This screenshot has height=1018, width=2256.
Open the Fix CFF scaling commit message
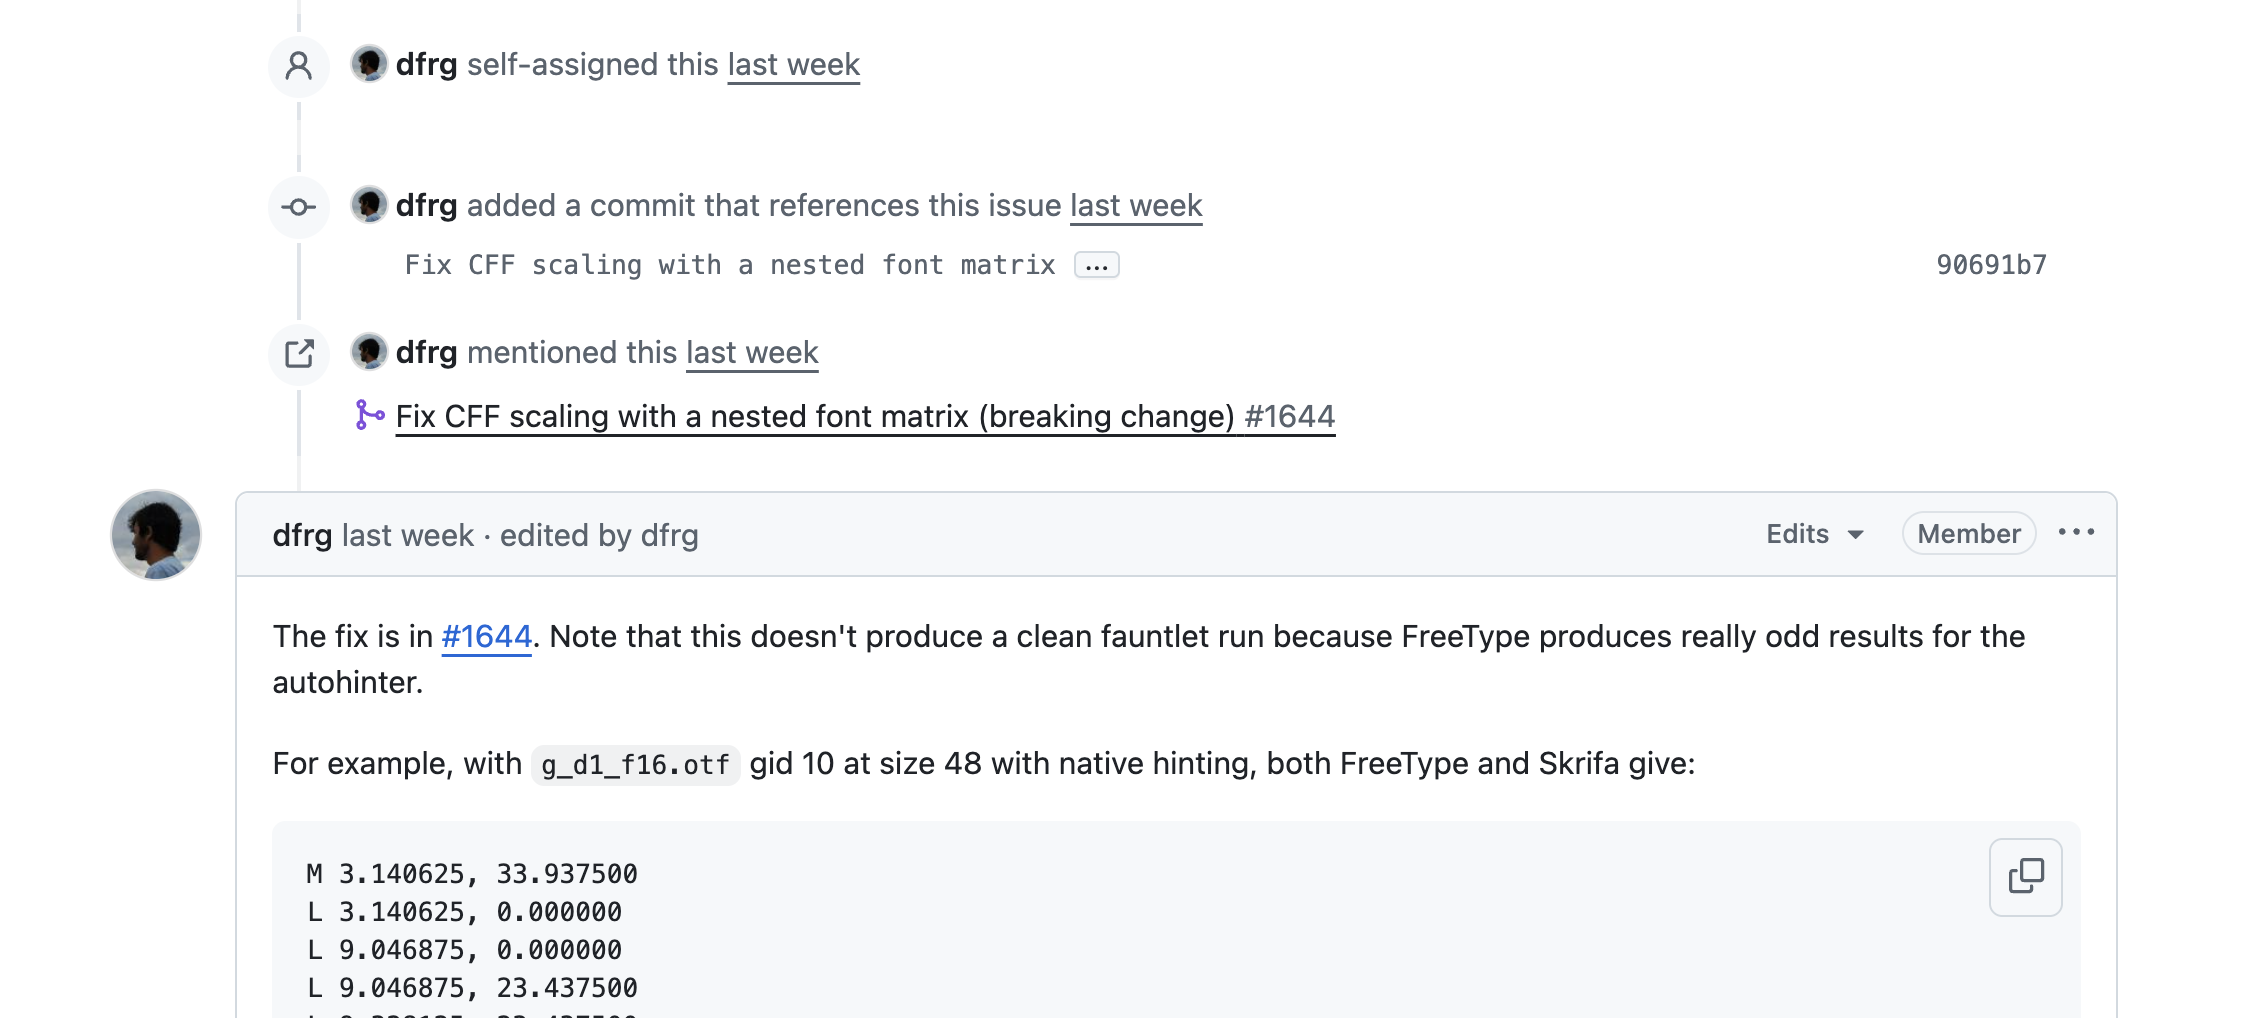730,265
